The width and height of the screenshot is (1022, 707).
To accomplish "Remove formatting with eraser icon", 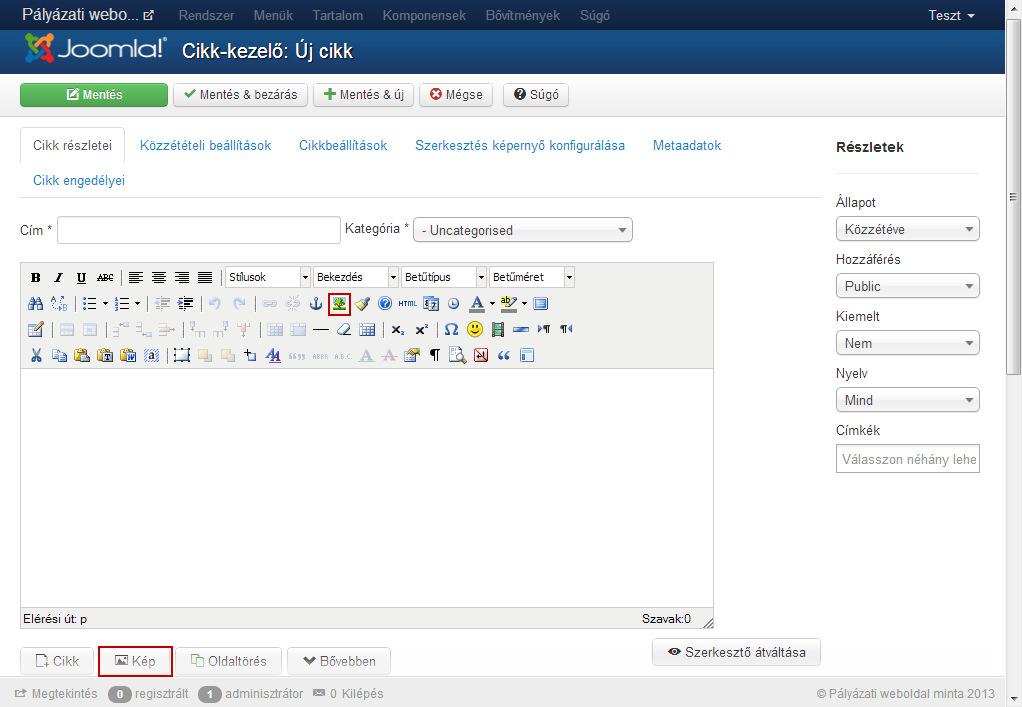I will [344, 330].
